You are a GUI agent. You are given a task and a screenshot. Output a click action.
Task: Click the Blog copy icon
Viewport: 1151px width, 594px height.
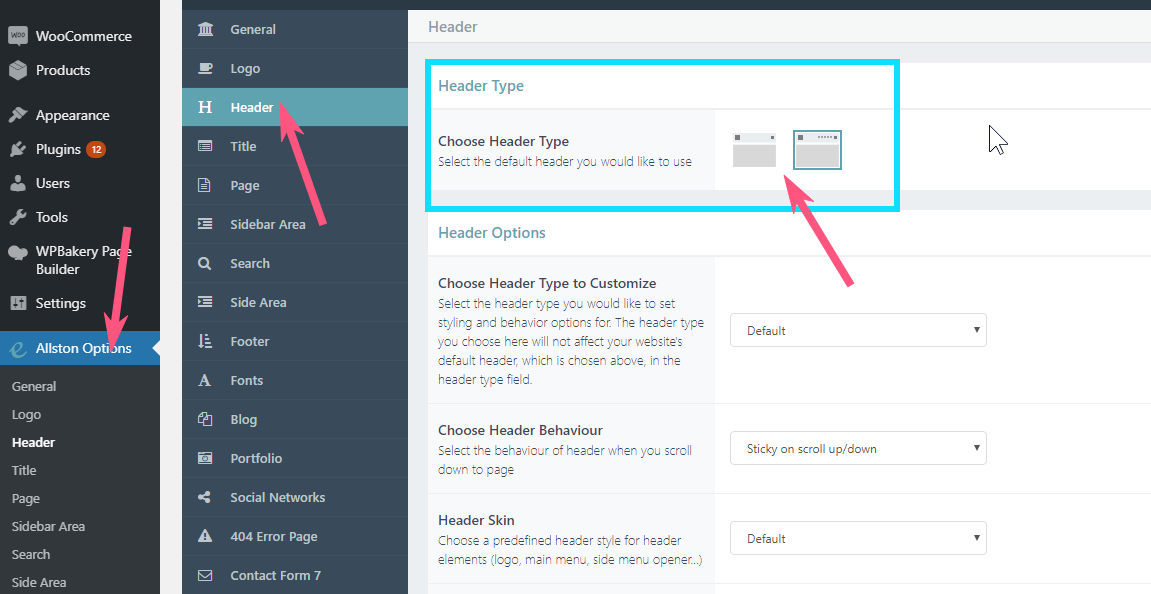[206, 419]
